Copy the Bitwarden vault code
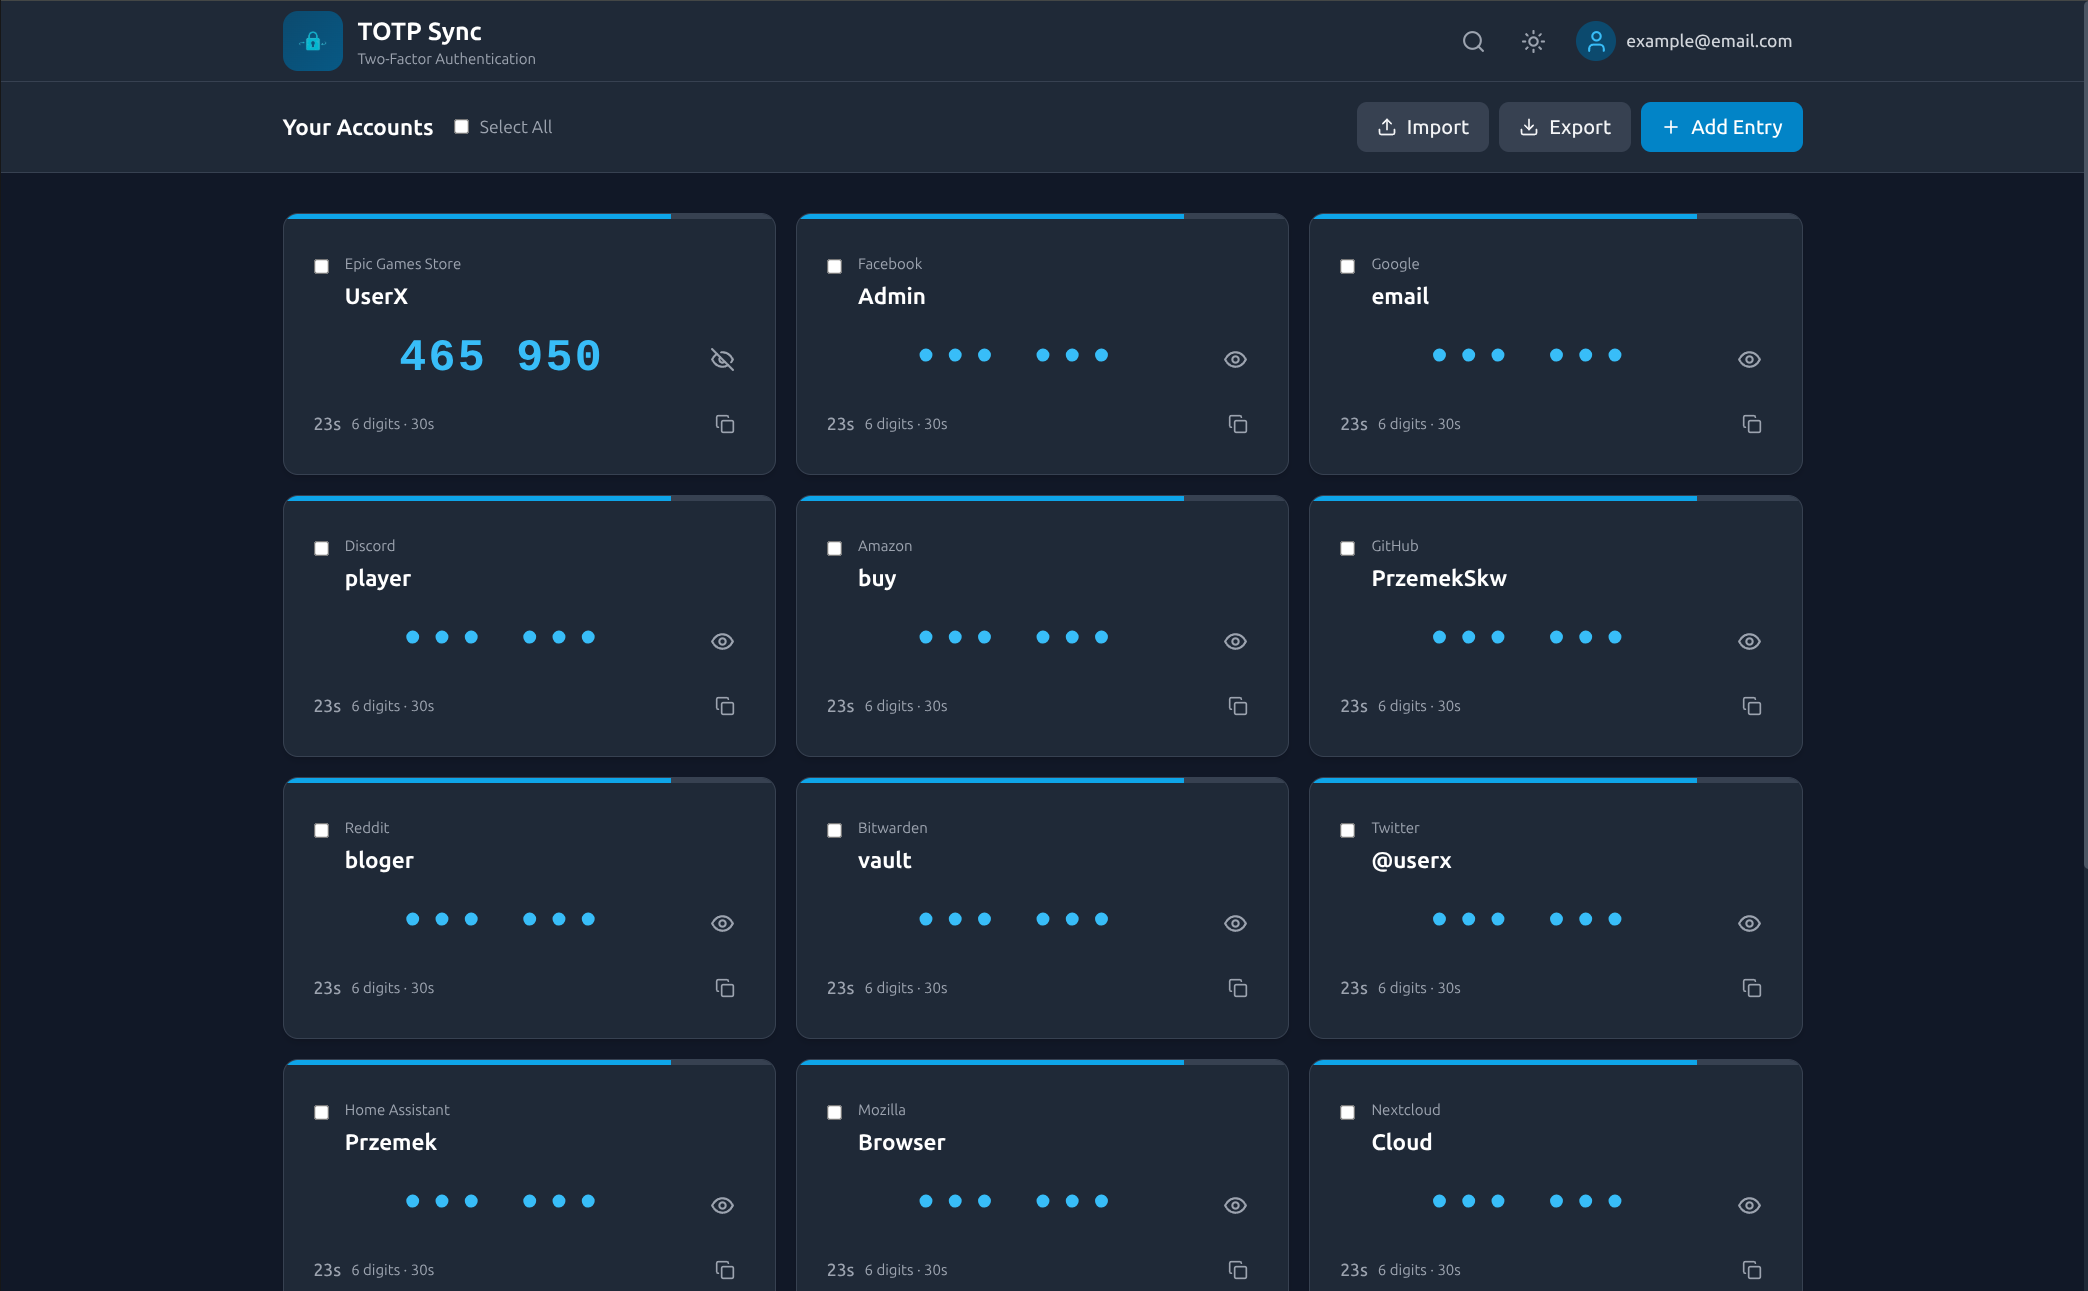 coord(1238,988)
